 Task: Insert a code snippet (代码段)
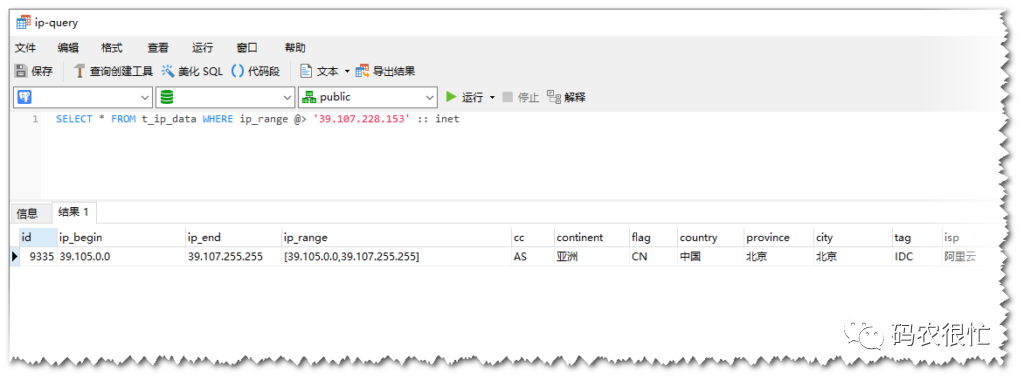[255, 71]
